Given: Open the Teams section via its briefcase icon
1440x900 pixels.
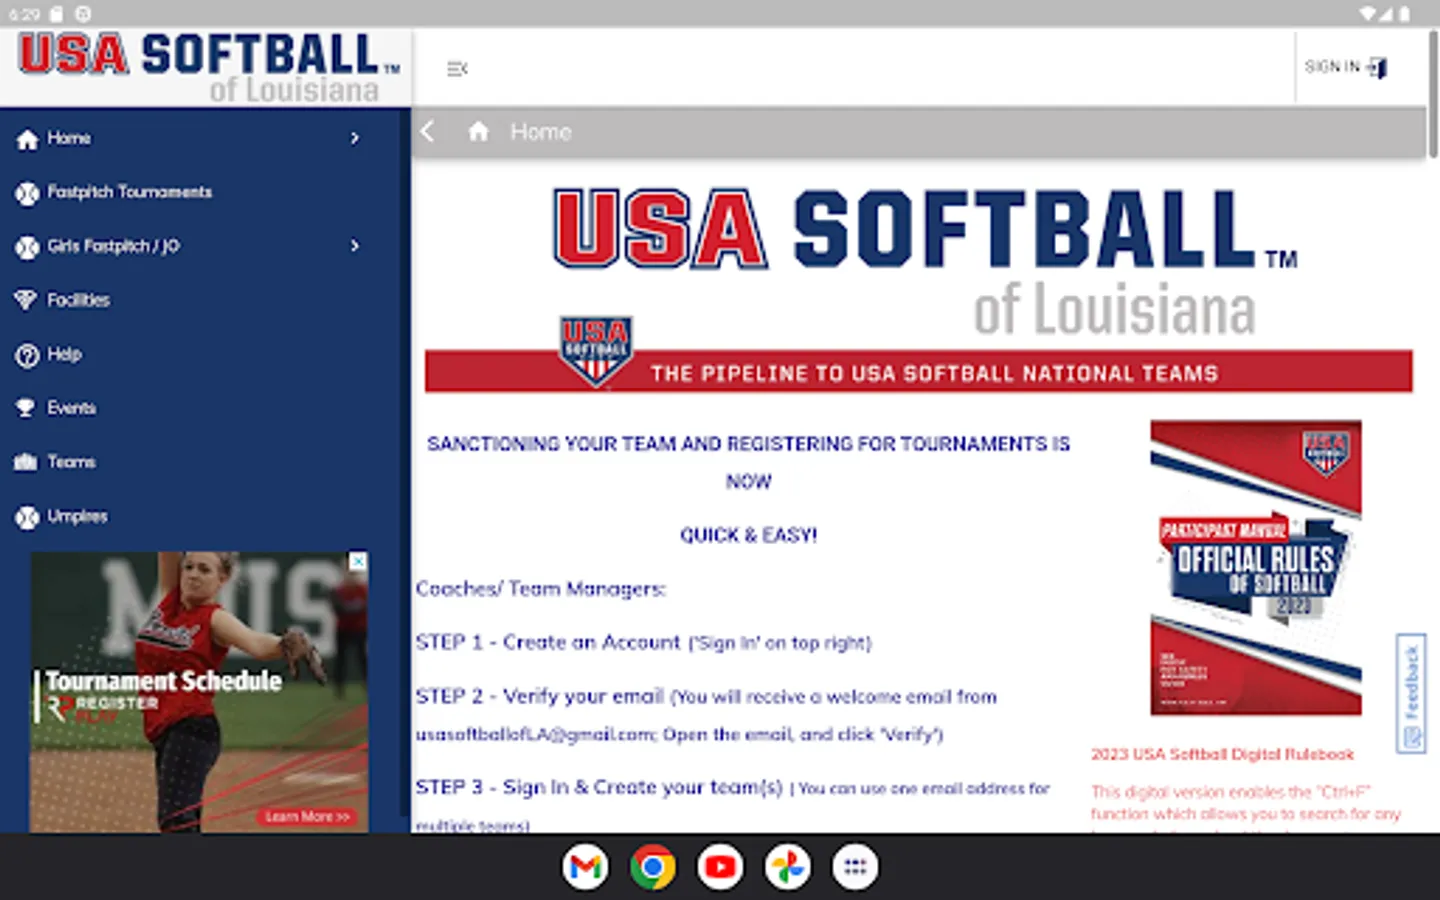Looking at the screenshot, I should point(27,462).
